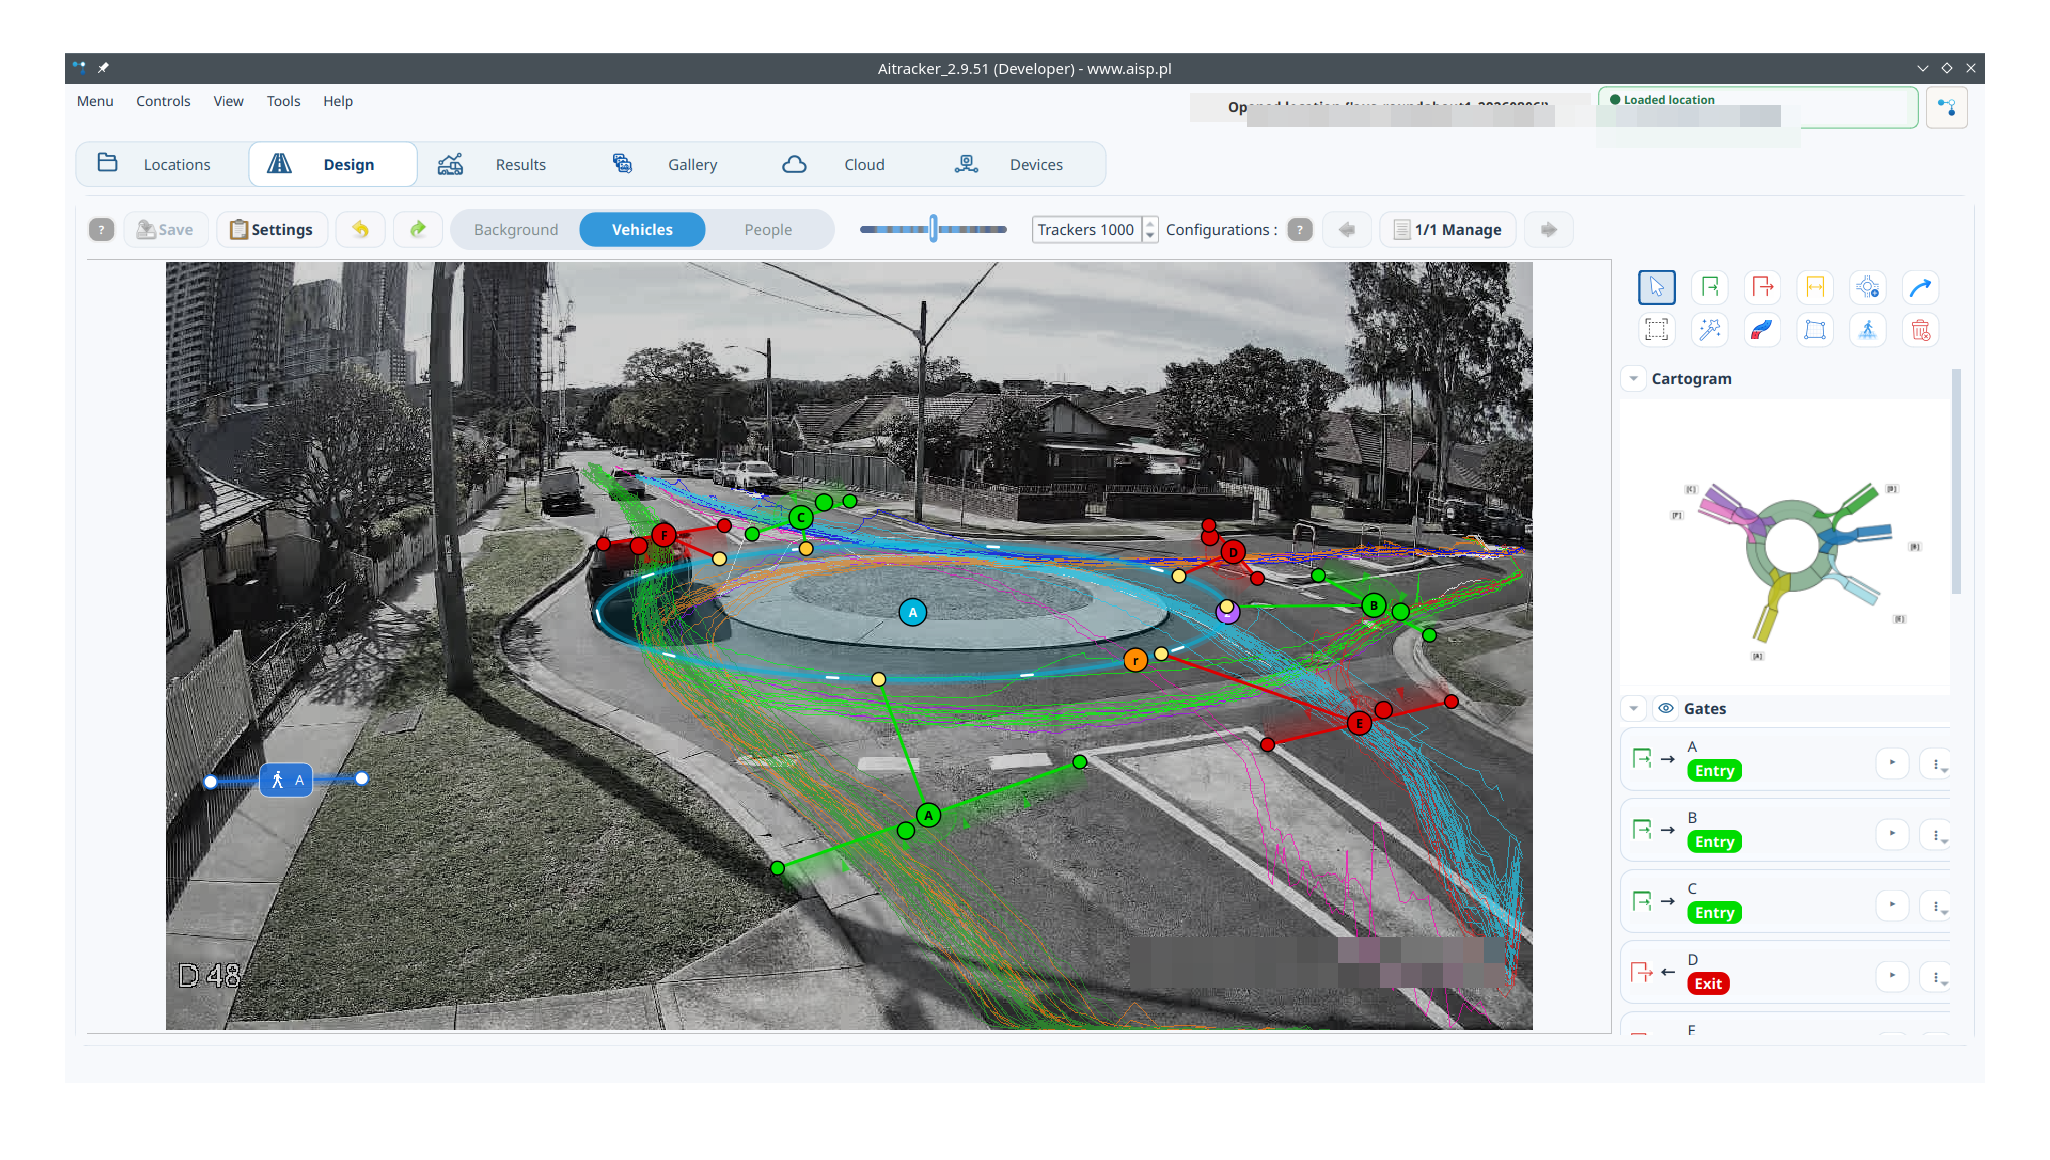Click the 1/1 Manage button
Screen dimensions: 2050x1160
point(1448,230)
